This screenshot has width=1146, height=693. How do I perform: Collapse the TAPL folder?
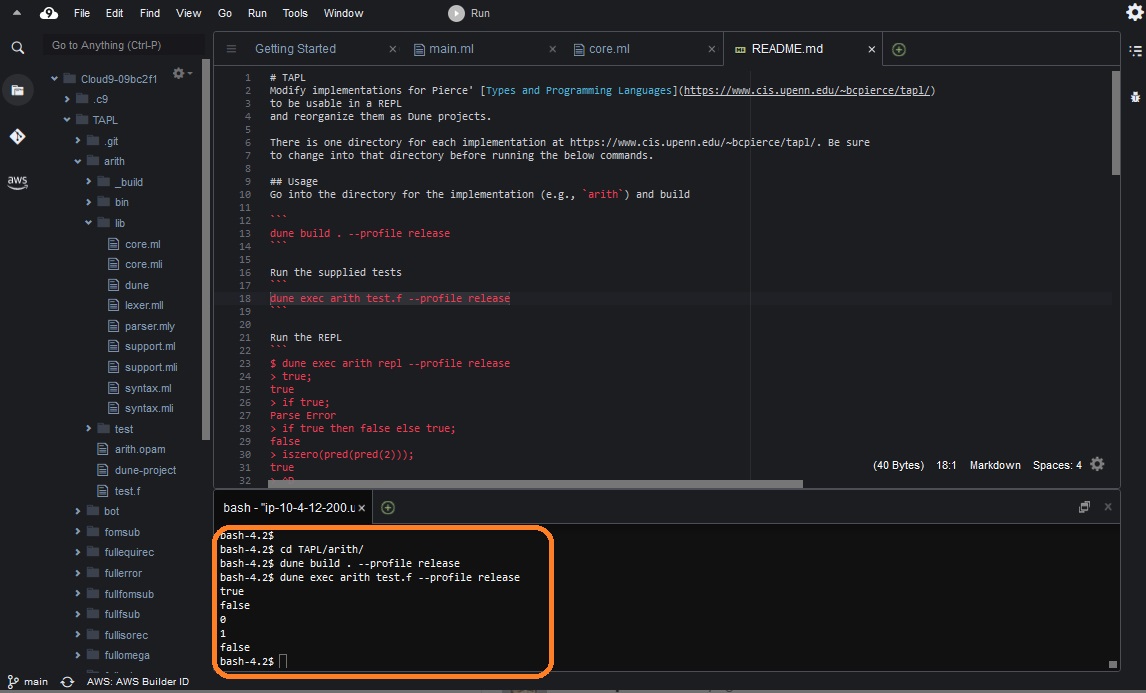pyautogui.click(x=67, y=120)
